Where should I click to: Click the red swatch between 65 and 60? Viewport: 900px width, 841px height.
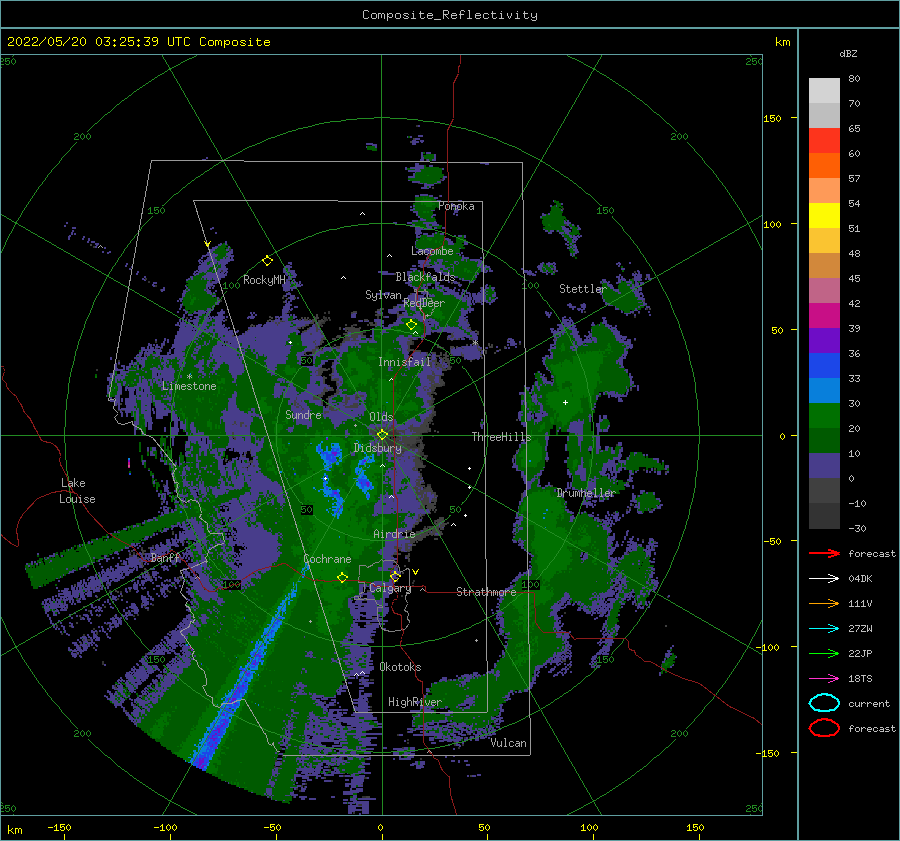[824, 141]
